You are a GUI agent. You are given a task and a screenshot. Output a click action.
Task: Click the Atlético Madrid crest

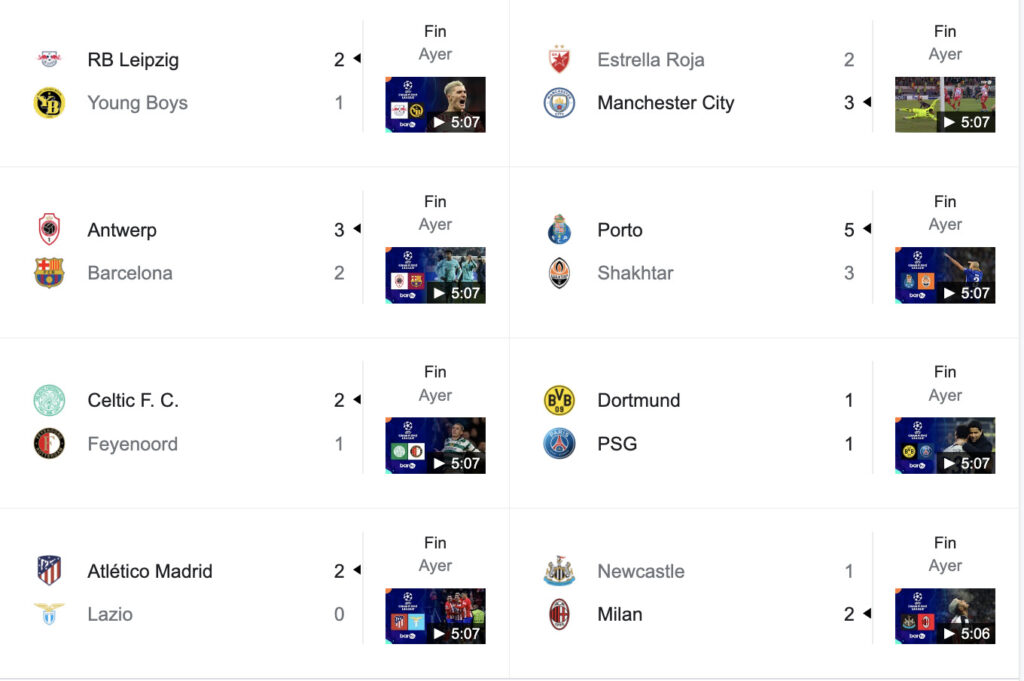point(49,571)
